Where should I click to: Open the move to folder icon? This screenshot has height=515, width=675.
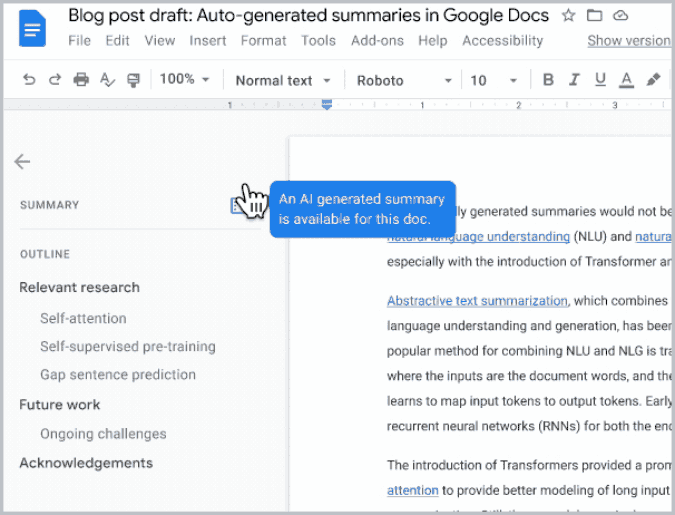coord(594,16)
